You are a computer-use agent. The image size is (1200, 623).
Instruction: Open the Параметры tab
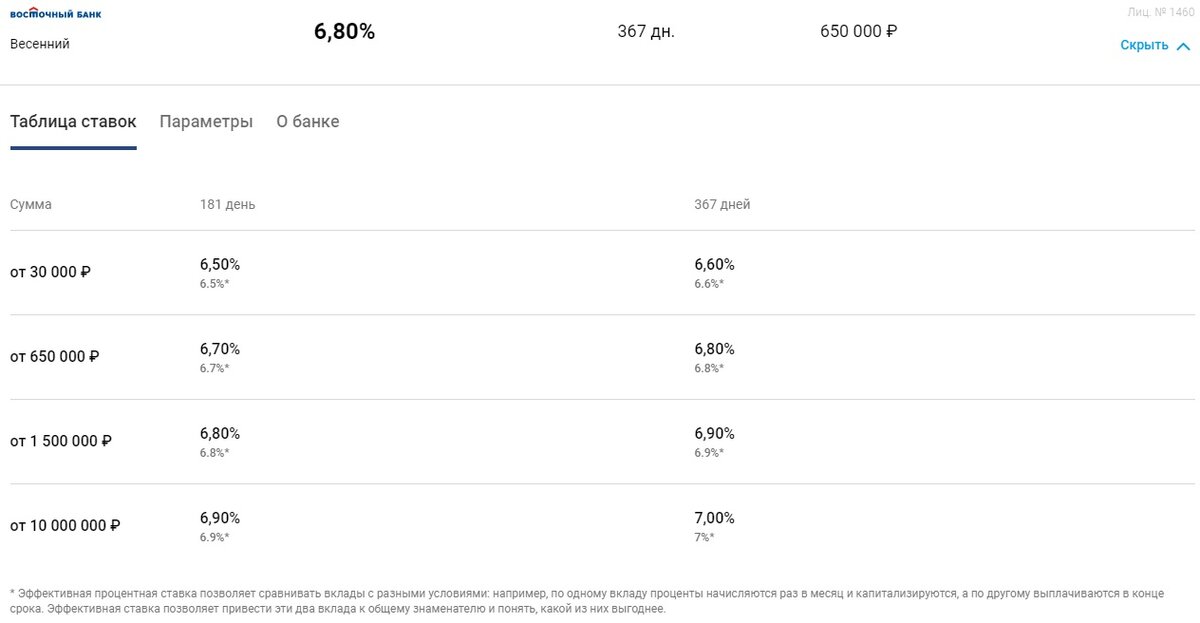coord(206,122)
